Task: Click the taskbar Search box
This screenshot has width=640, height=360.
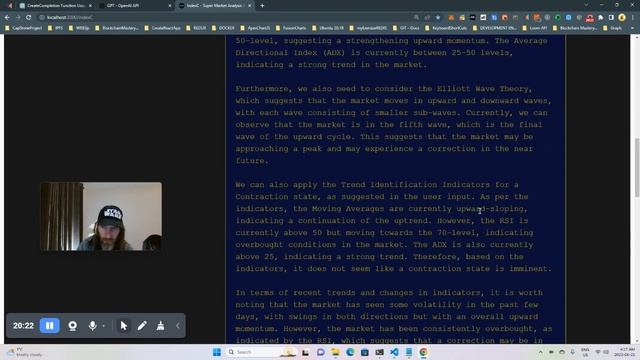Action: click(x=261, y=352)
